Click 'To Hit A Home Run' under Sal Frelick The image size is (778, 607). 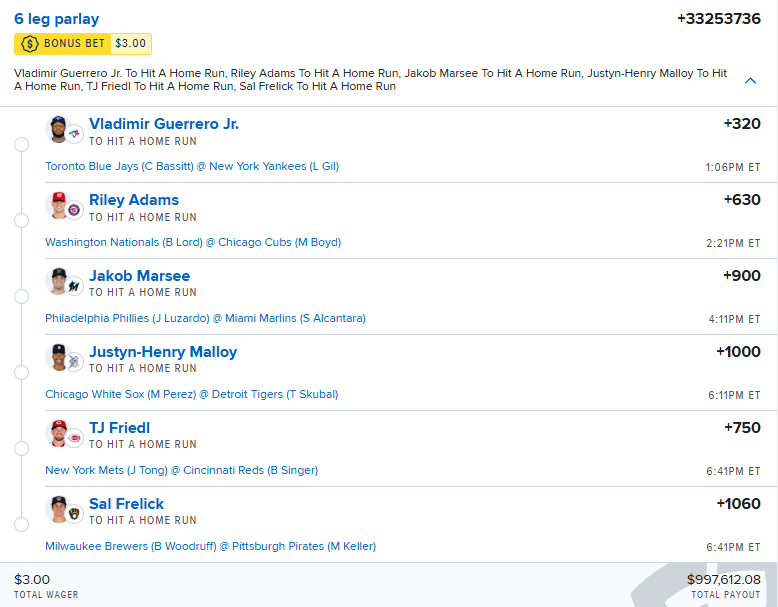[x=143, y=520]
